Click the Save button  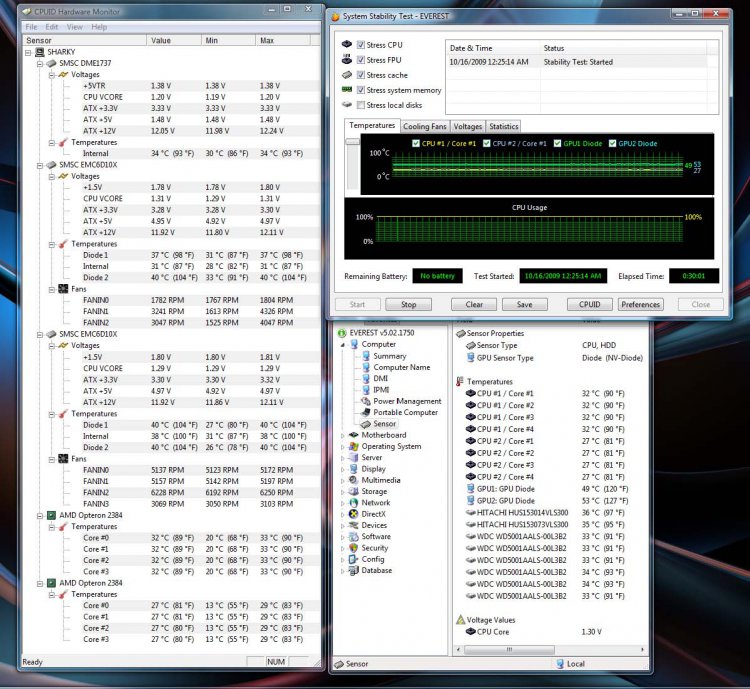tap(524, 304)
